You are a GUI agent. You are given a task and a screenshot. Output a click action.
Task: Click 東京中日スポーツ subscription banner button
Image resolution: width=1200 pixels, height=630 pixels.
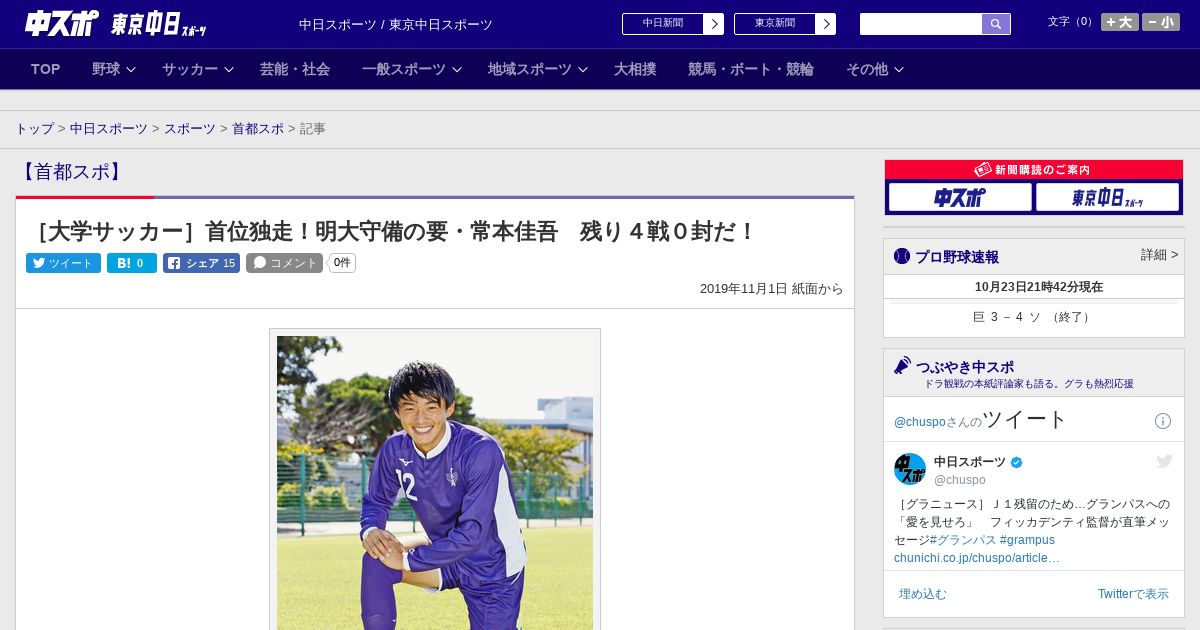point(1108,197)
